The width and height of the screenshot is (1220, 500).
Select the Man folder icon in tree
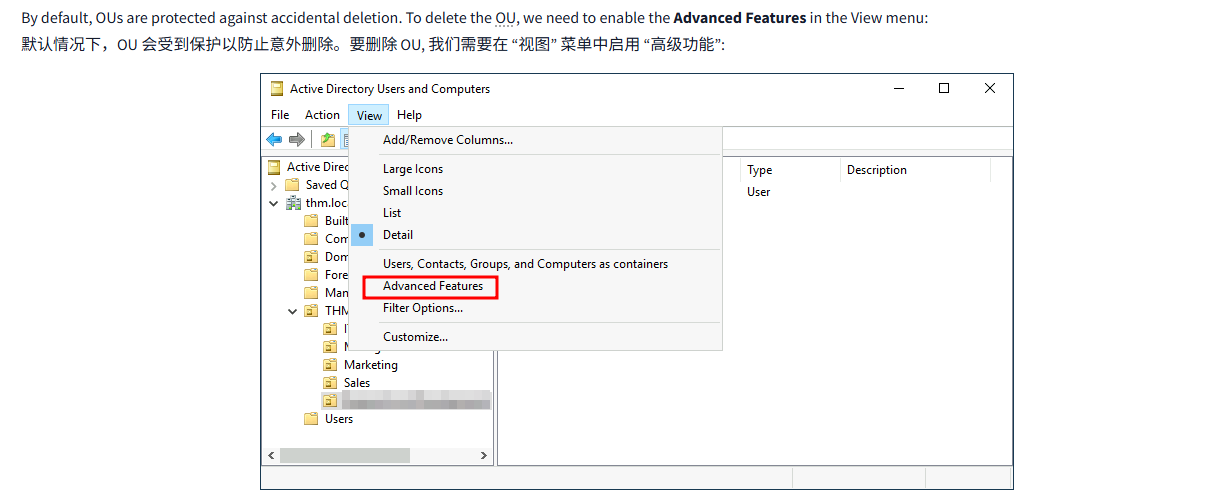coord(311,293)
